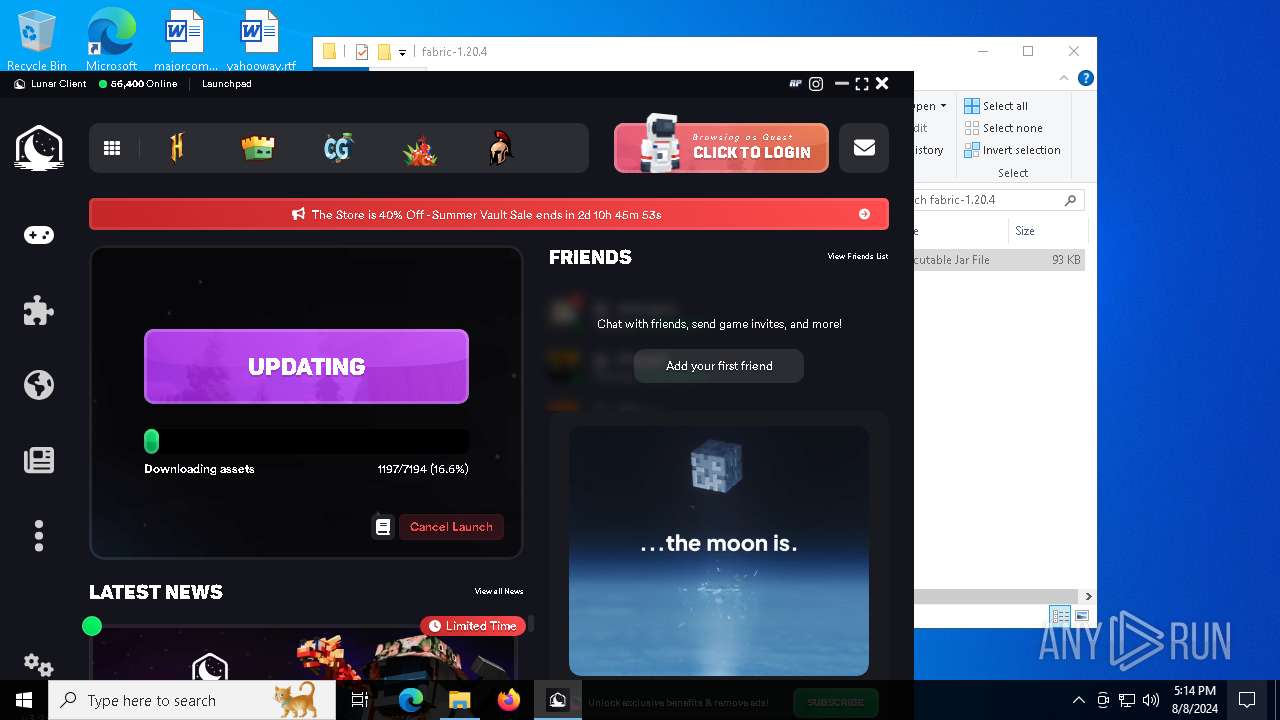The width and height of the screenshot is (1280, 720).
Task: Click the moon promotional ad image
Action: pos(719,551)
